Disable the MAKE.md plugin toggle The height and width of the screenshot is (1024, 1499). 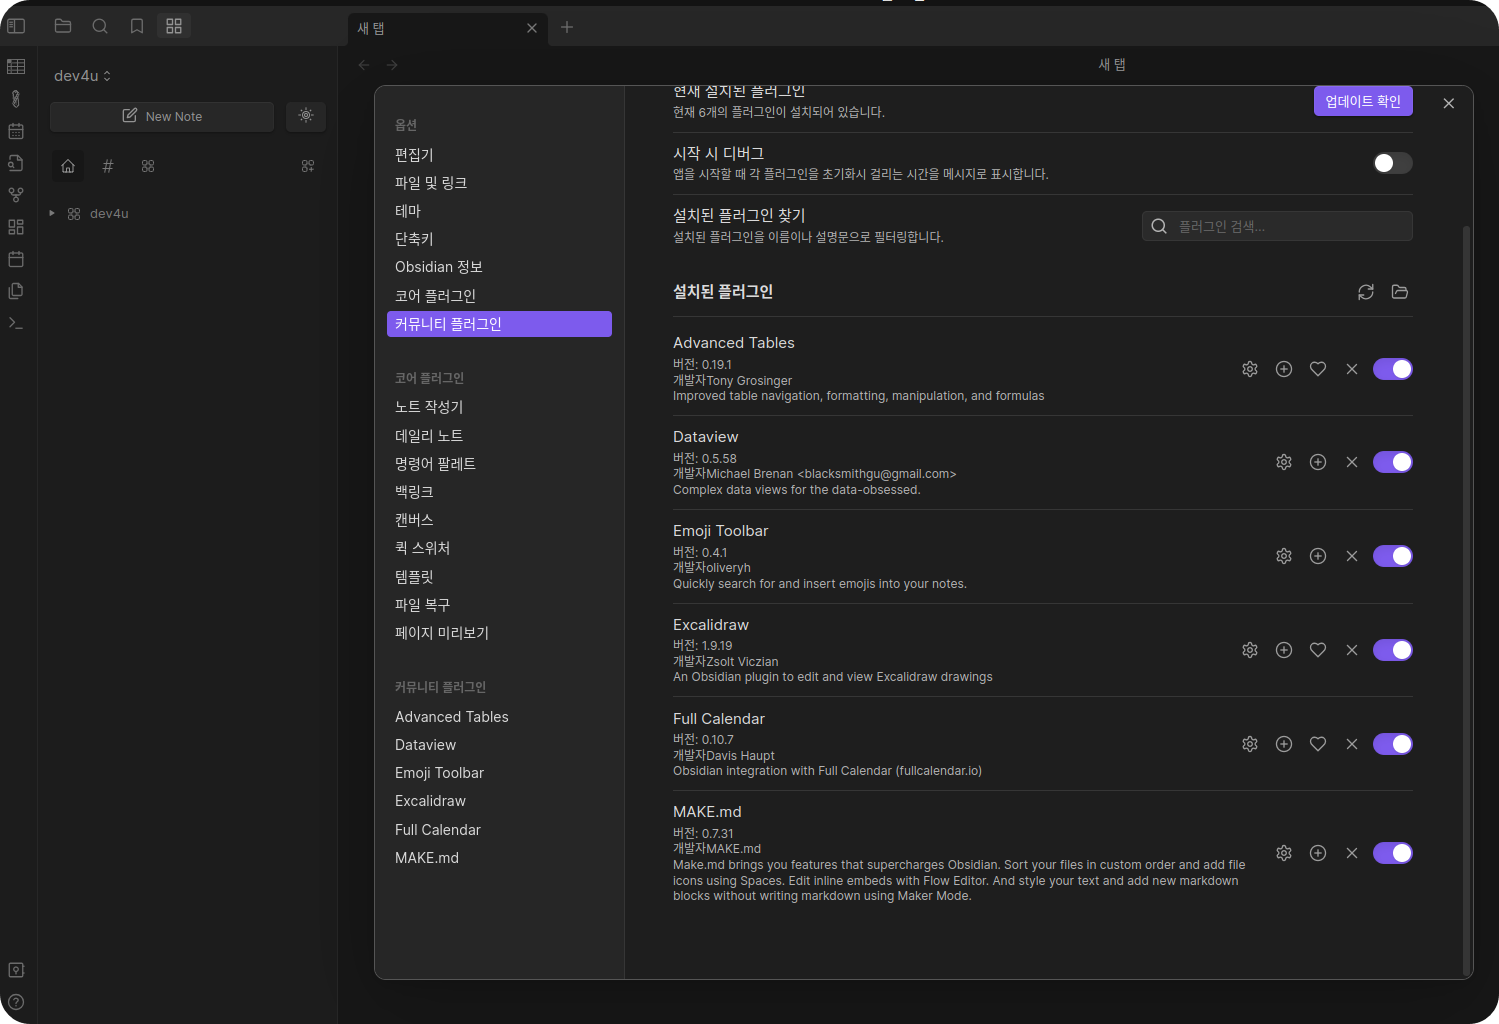click(x=1392, y=853)
